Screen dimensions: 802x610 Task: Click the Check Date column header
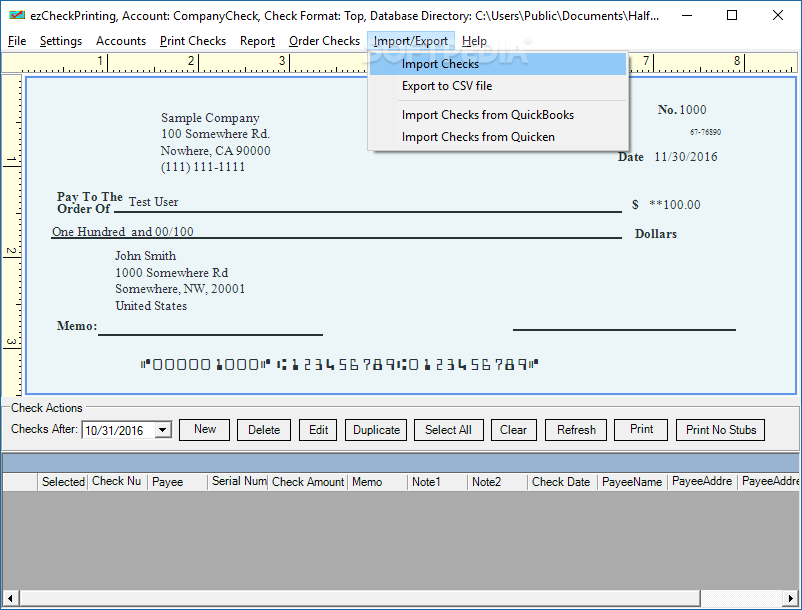(562, 482)
